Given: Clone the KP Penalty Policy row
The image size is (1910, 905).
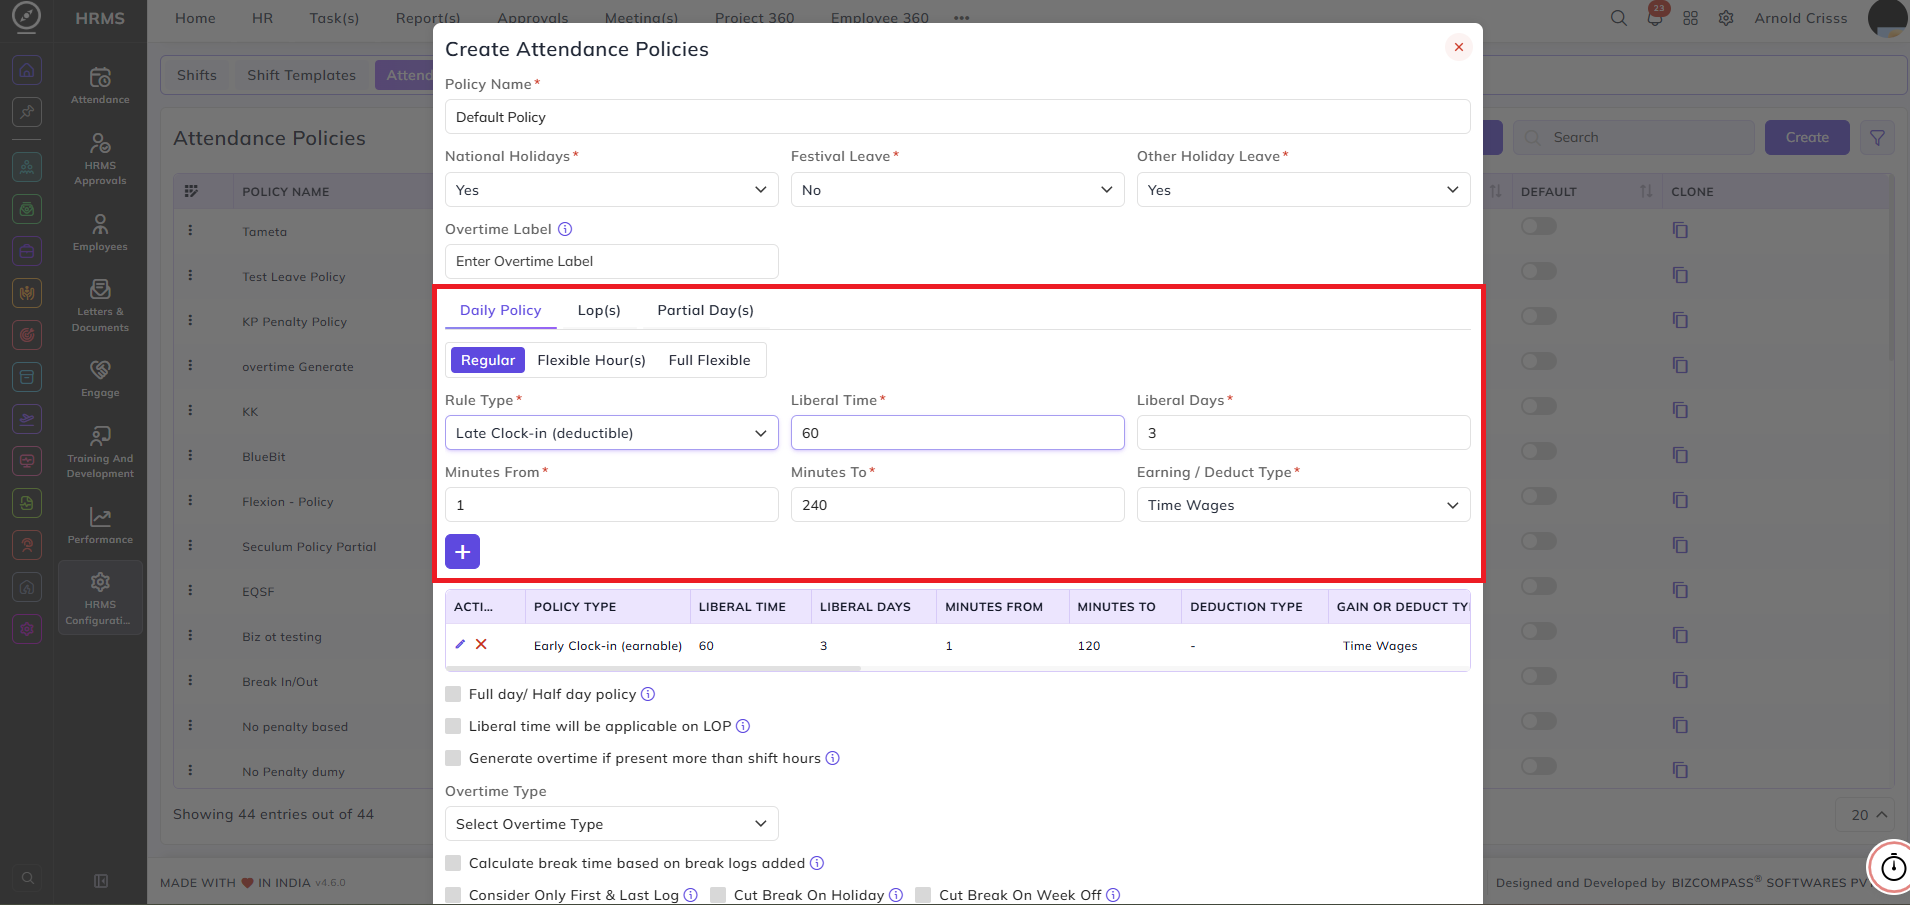Looking at the screenshot, I should pos(1680,320).
